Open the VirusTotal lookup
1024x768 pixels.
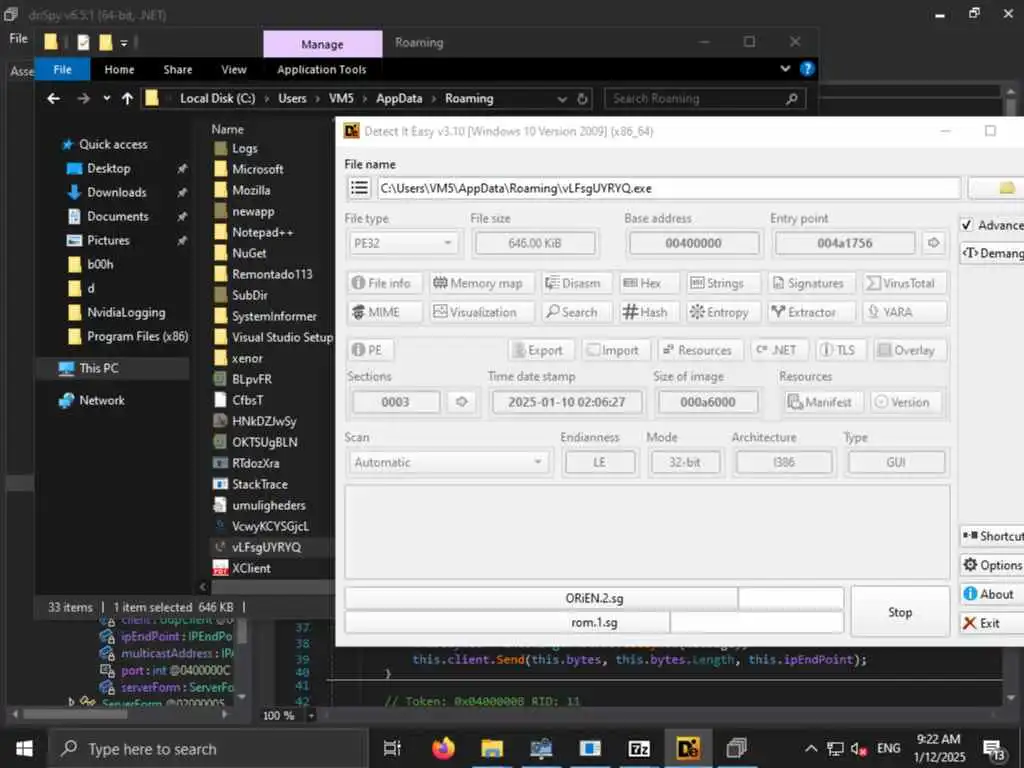tap(904, 283)
